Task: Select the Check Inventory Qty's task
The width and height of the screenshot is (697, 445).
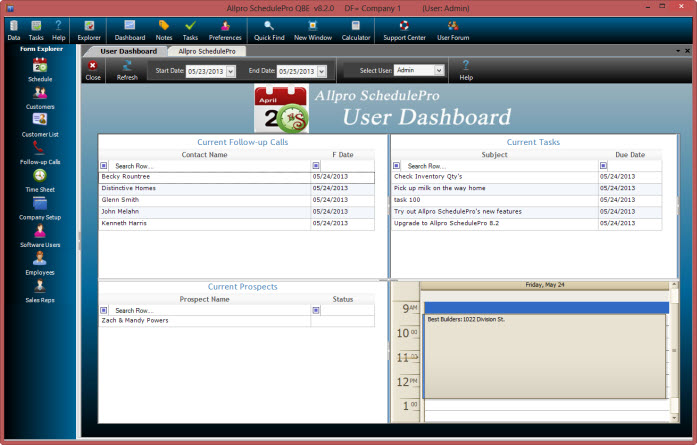Action: tap(526, 177)
